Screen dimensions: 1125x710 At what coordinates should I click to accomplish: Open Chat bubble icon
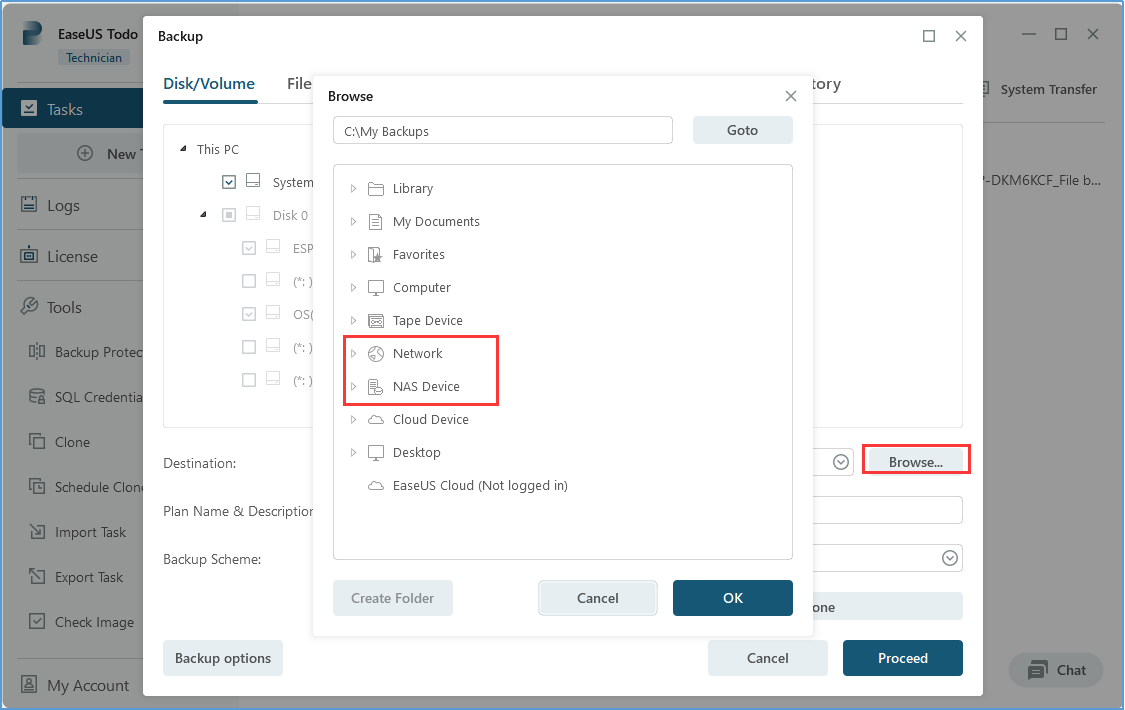point(1038,670)
